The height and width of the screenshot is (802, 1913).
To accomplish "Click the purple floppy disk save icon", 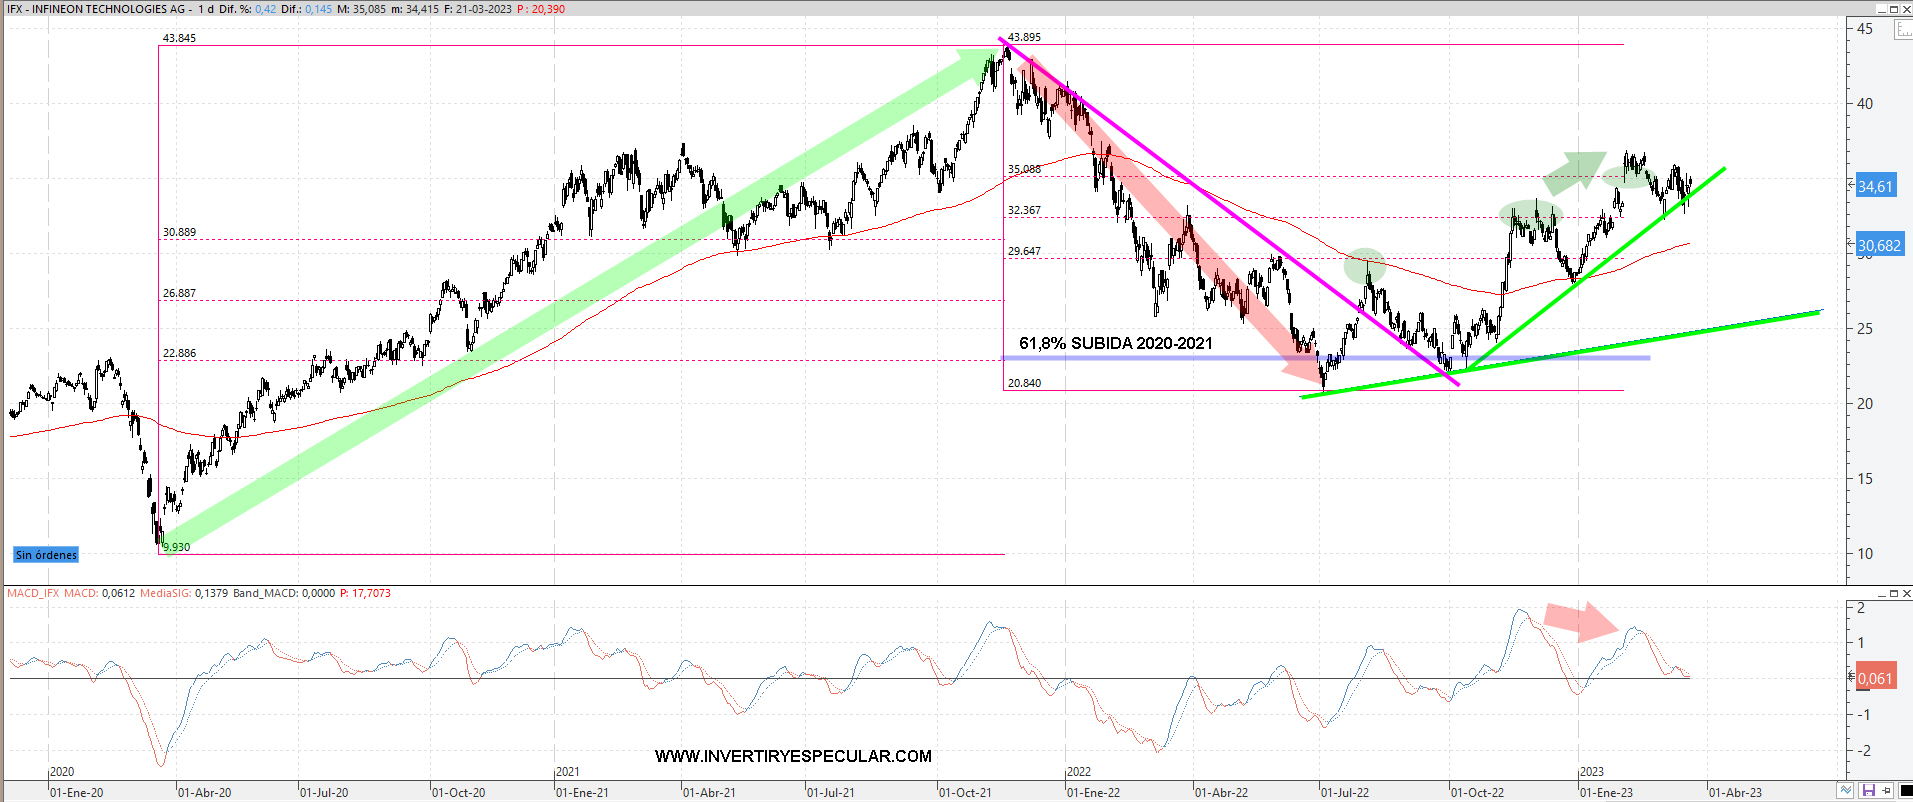I will pos(1867,791).
